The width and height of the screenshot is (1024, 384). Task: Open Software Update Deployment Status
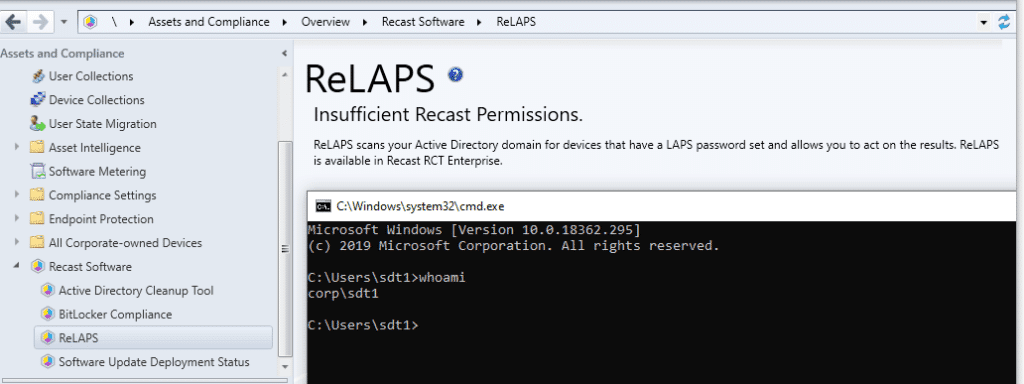coord(154,362)
